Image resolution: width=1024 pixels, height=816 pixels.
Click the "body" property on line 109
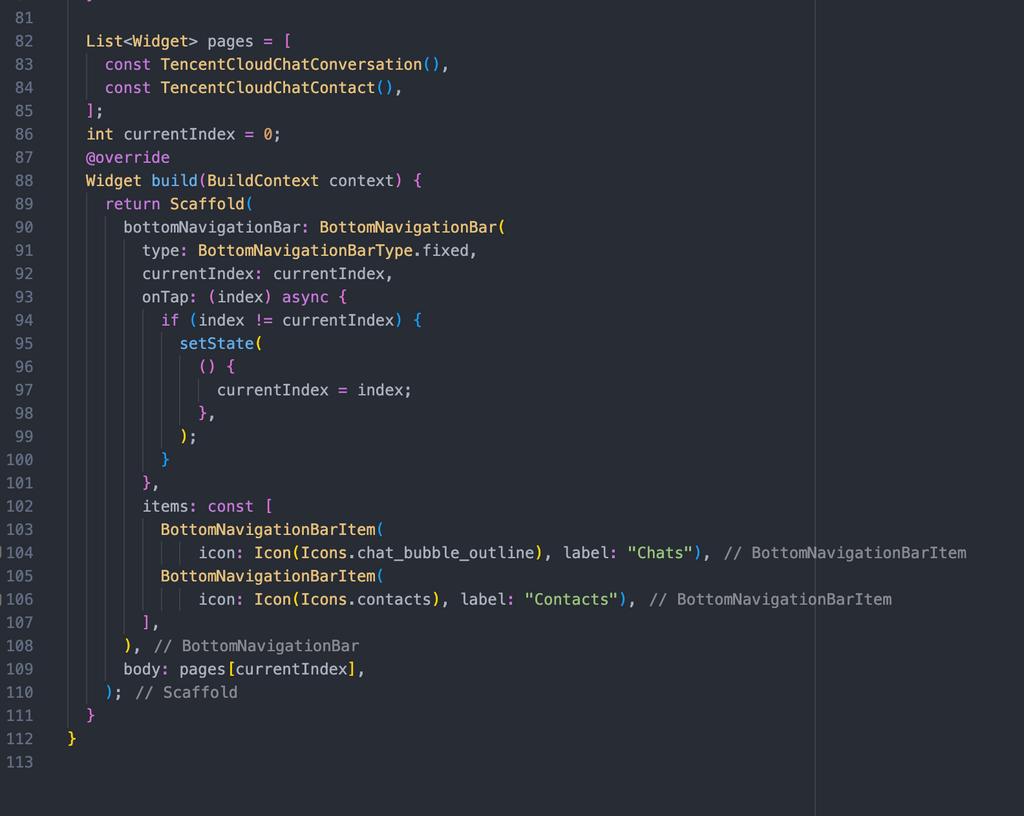point(142,669)
